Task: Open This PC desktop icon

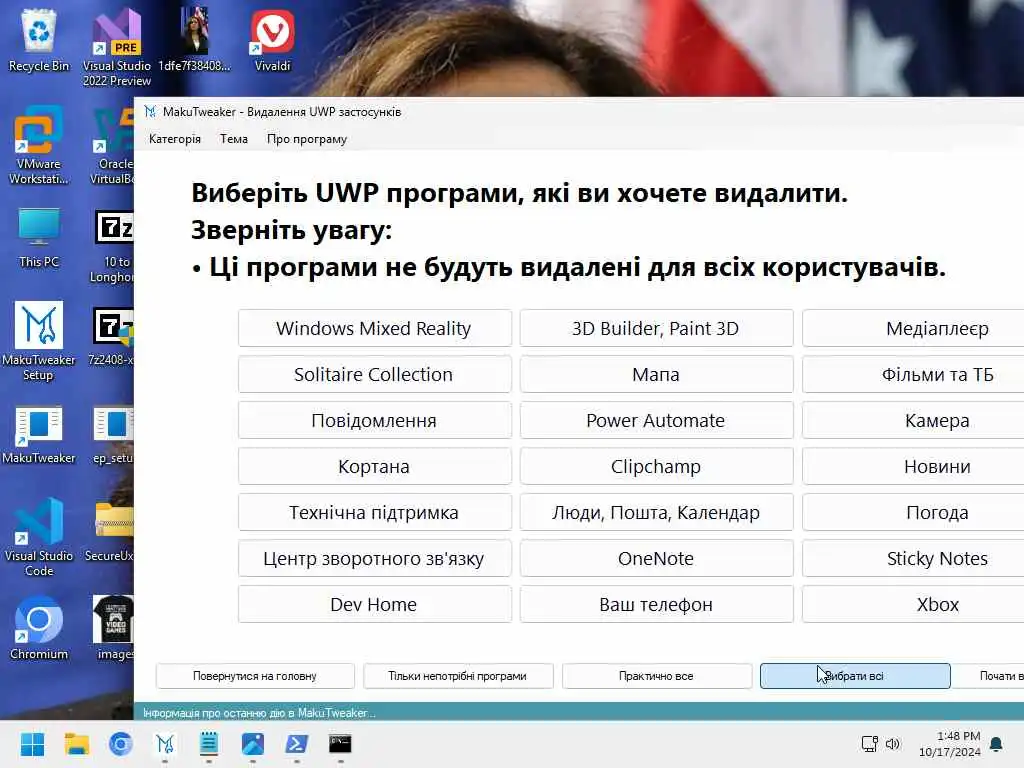Action: point(39,236)
